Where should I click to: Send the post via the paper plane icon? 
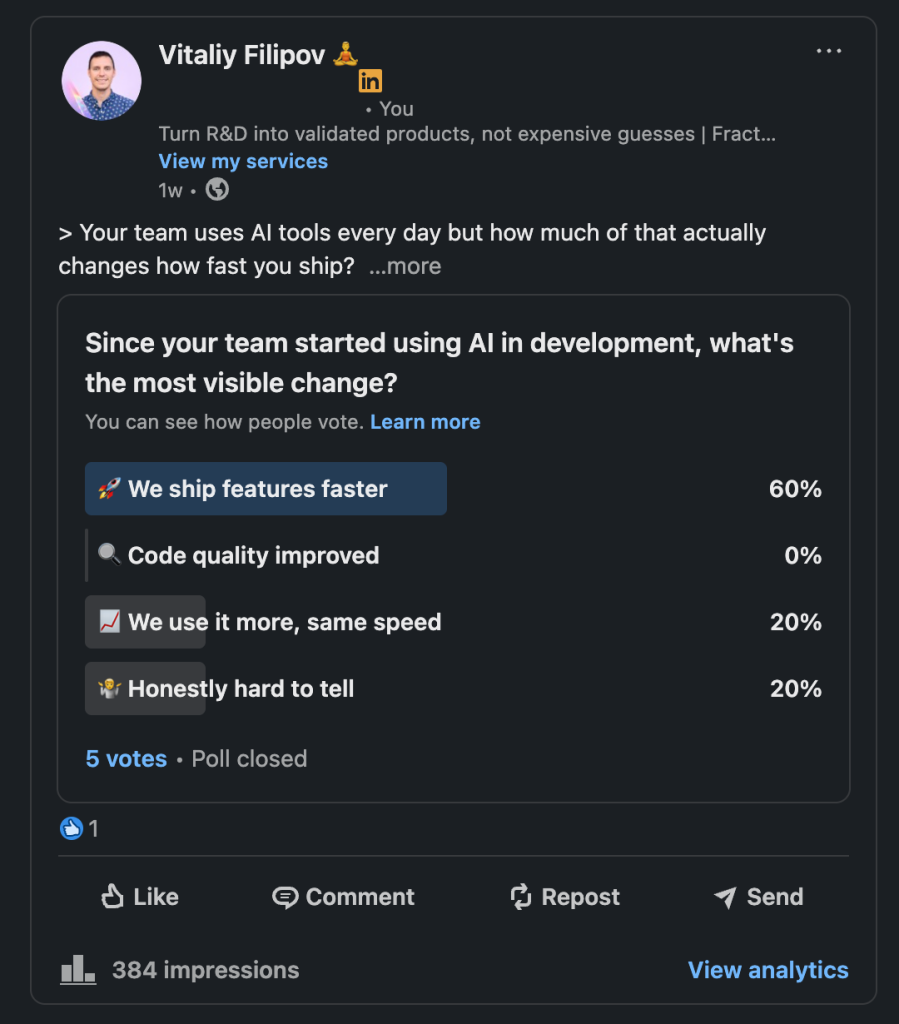click(x=723, y=897)
